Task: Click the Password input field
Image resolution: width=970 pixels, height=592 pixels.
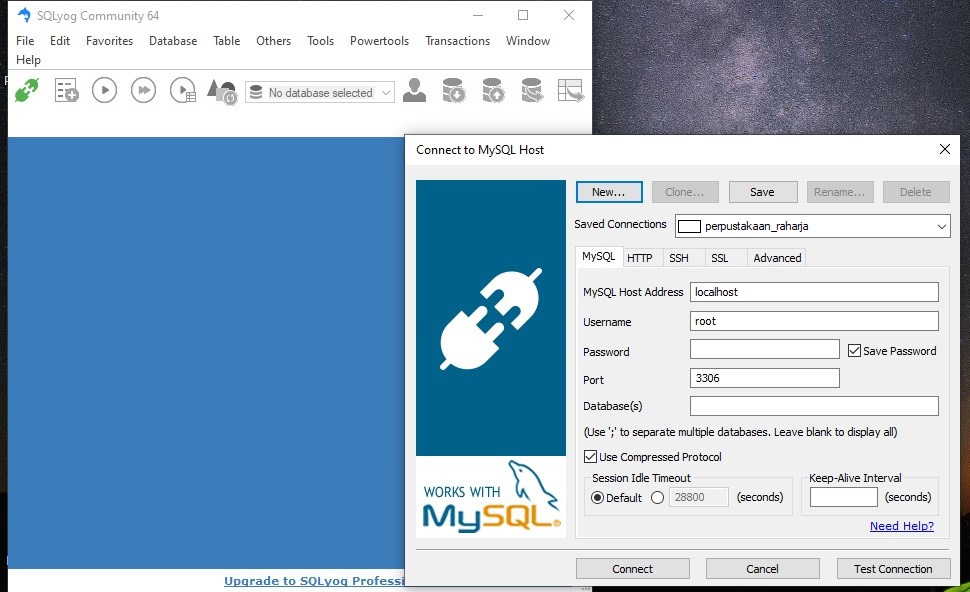Action: point(765,349)
